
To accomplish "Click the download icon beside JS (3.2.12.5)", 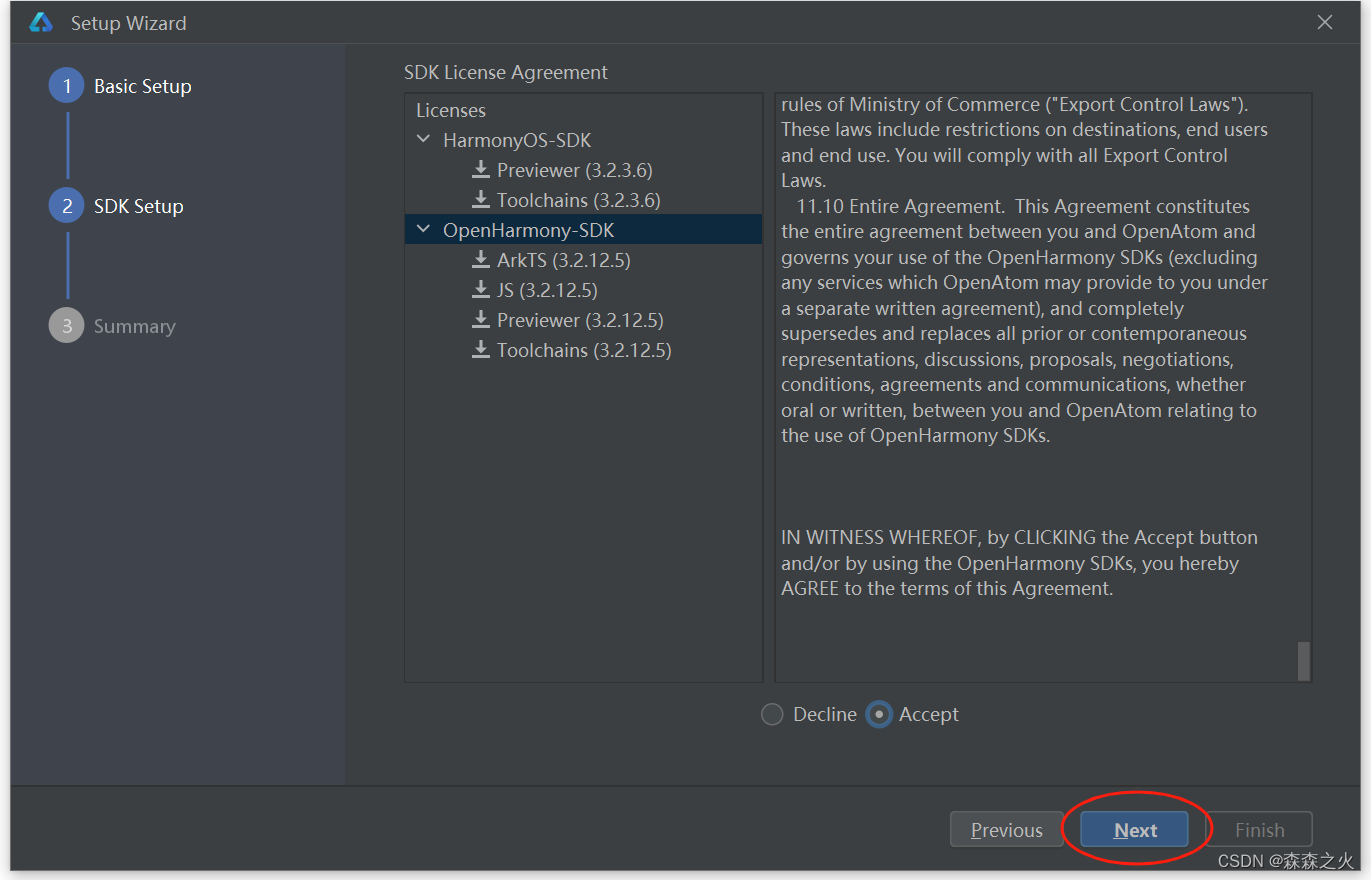I will (x=481, y=290).
